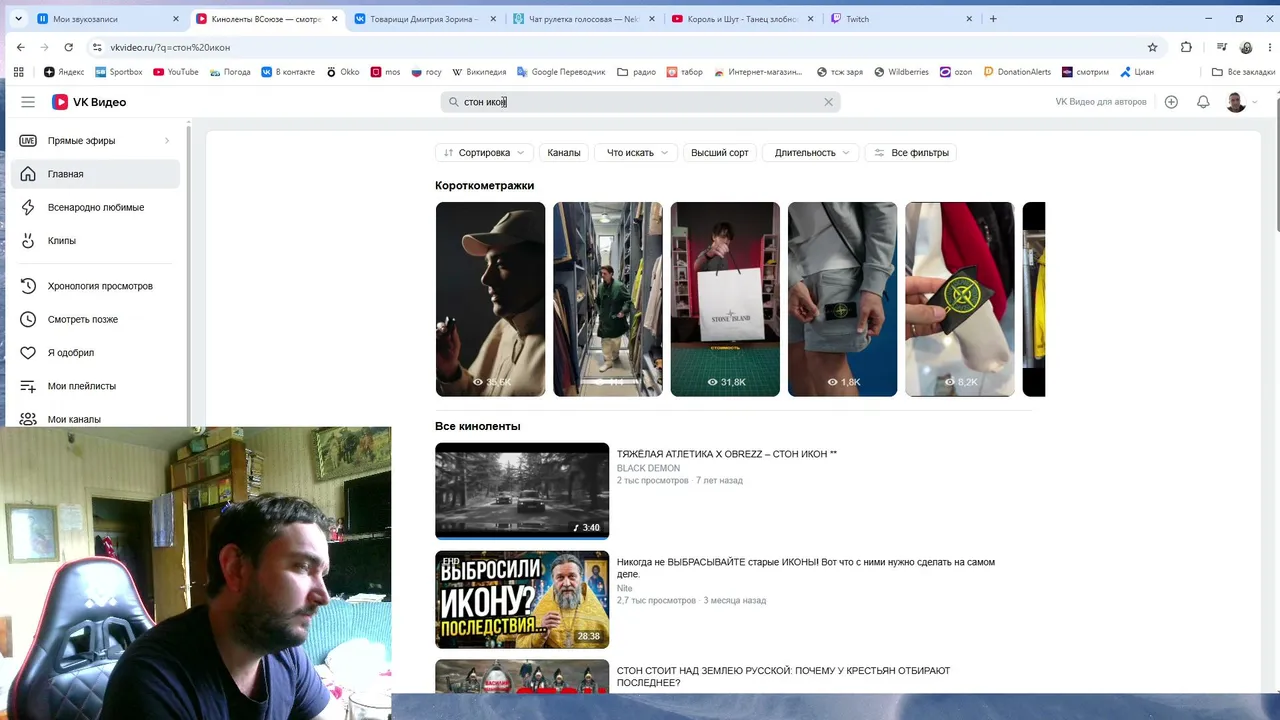
Task: Play the 3:40 СТОН ИКОН video thumbnail
Action: 522,491
